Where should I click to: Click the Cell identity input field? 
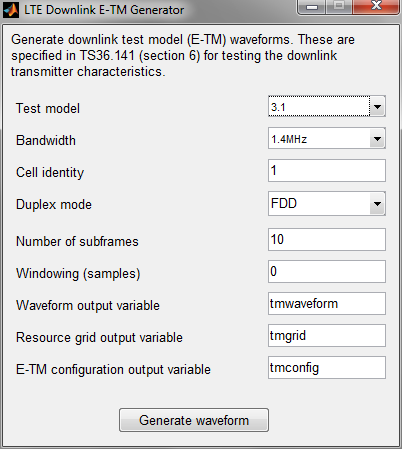coord(327,171)
